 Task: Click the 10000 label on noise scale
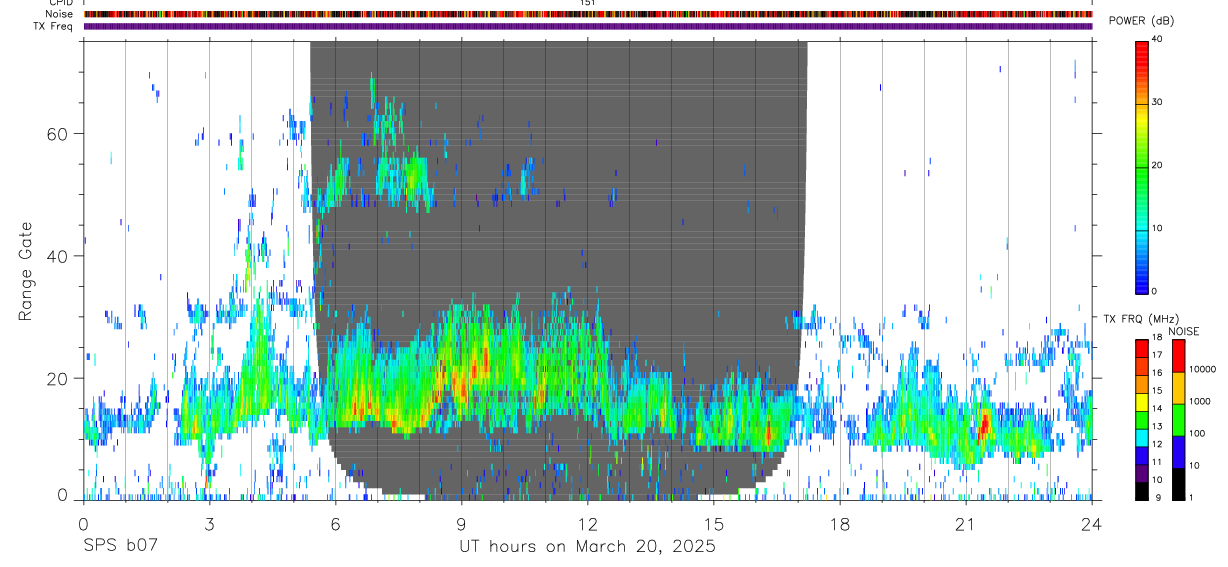pyautogui.click(x=1202, y=370)
